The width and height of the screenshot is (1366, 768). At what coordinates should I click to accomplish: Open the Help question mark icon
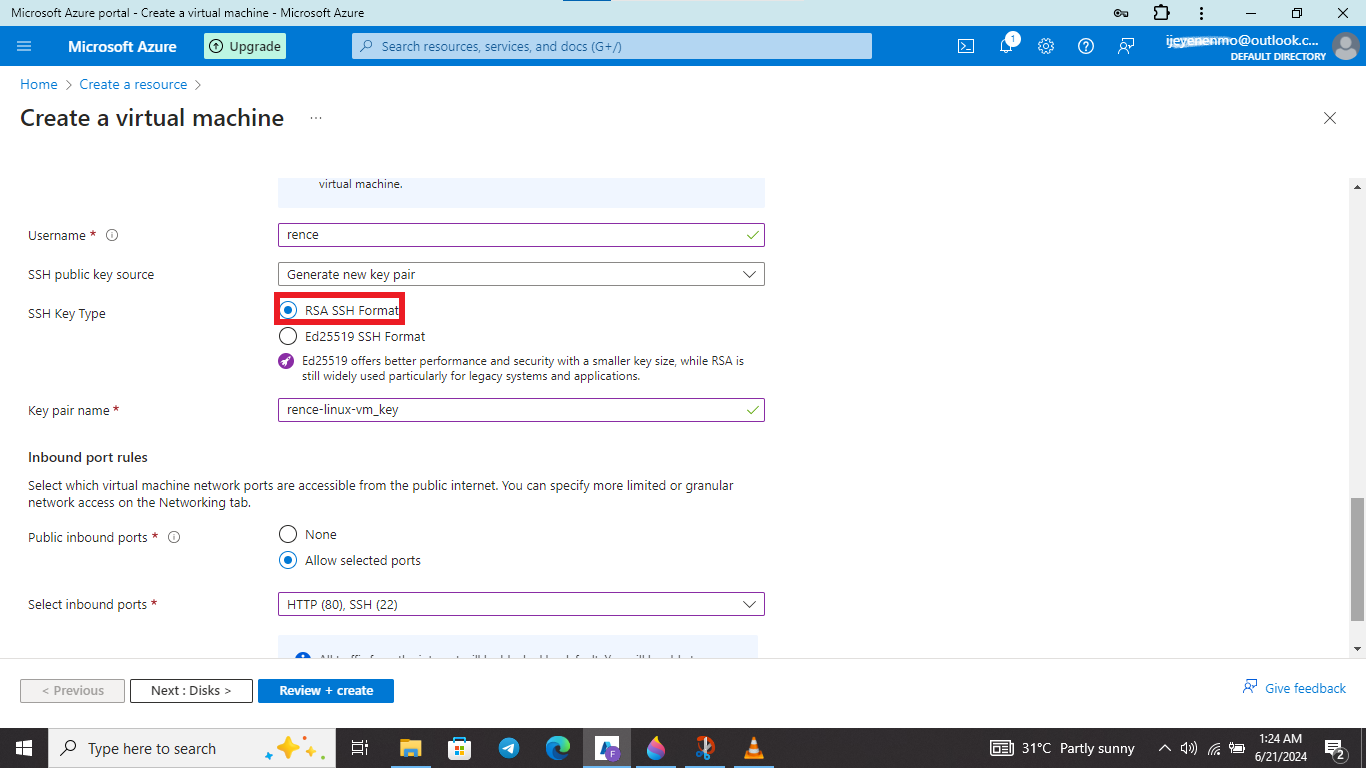(1086, 46)
